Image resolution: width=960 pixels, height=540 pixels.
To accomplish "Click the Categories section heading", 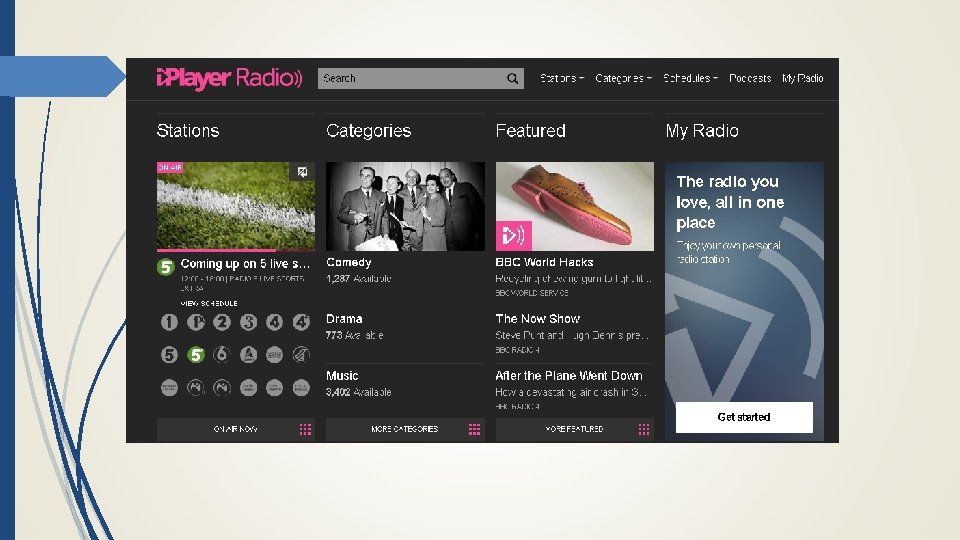I will [x=369, y=131].
